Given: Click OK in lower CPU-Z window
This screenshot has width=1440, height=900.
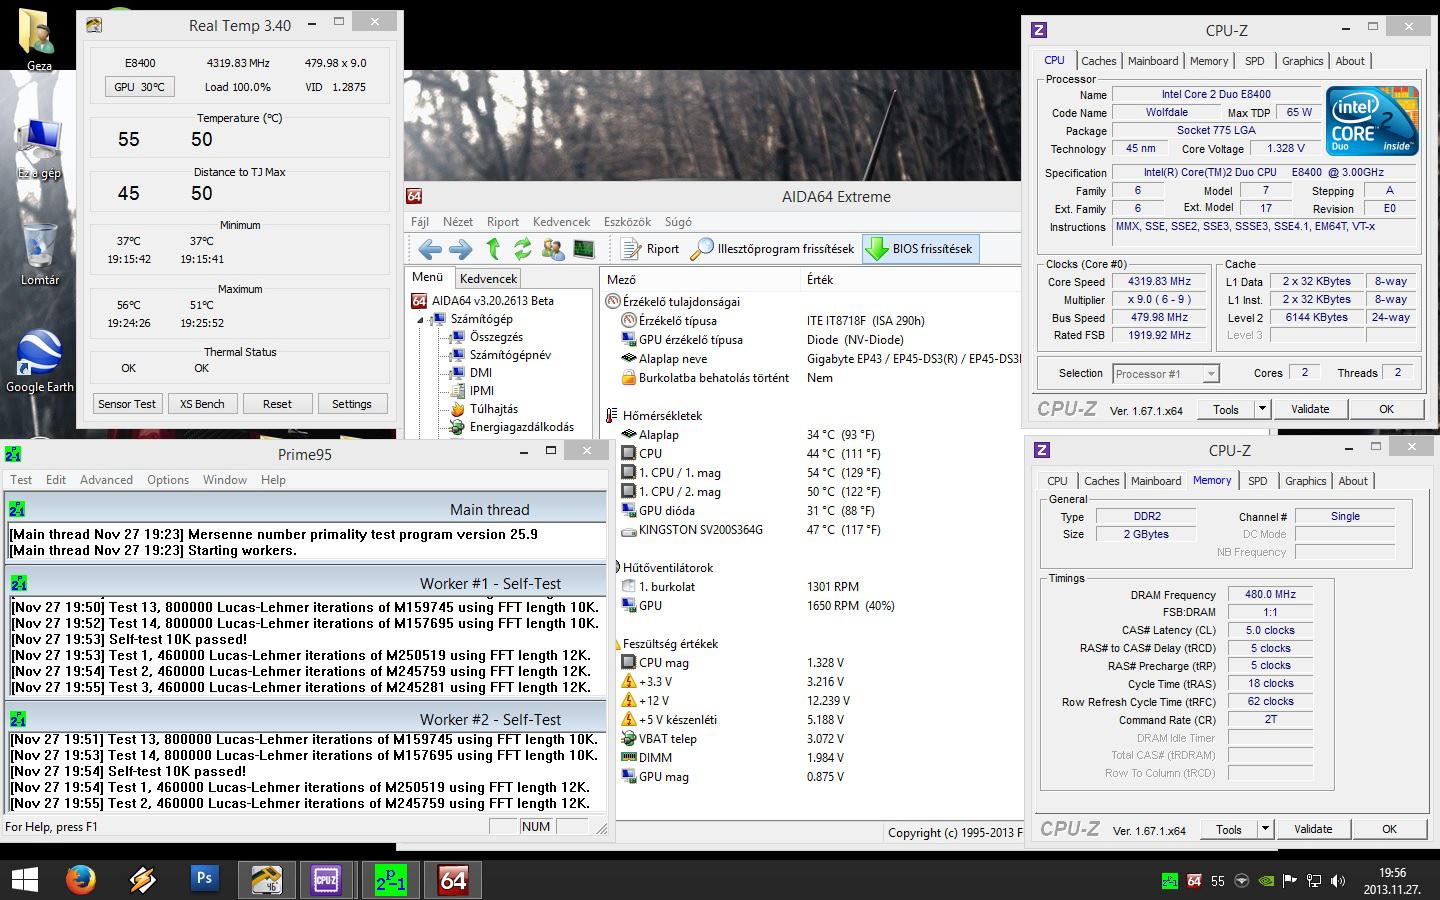Looking at the screenshot, I should (1389, 829).
